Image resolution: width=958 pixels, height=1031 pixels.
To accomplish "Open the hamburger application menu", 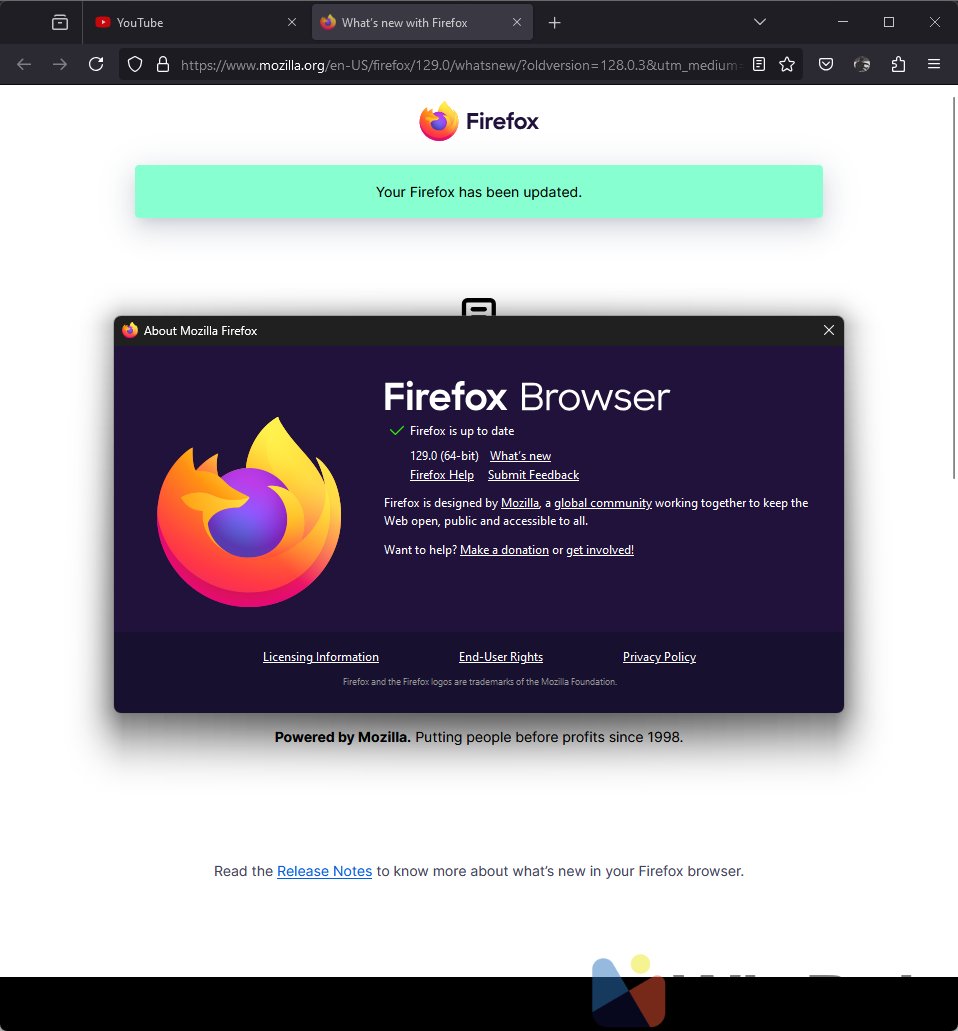I will pos(934,64).
